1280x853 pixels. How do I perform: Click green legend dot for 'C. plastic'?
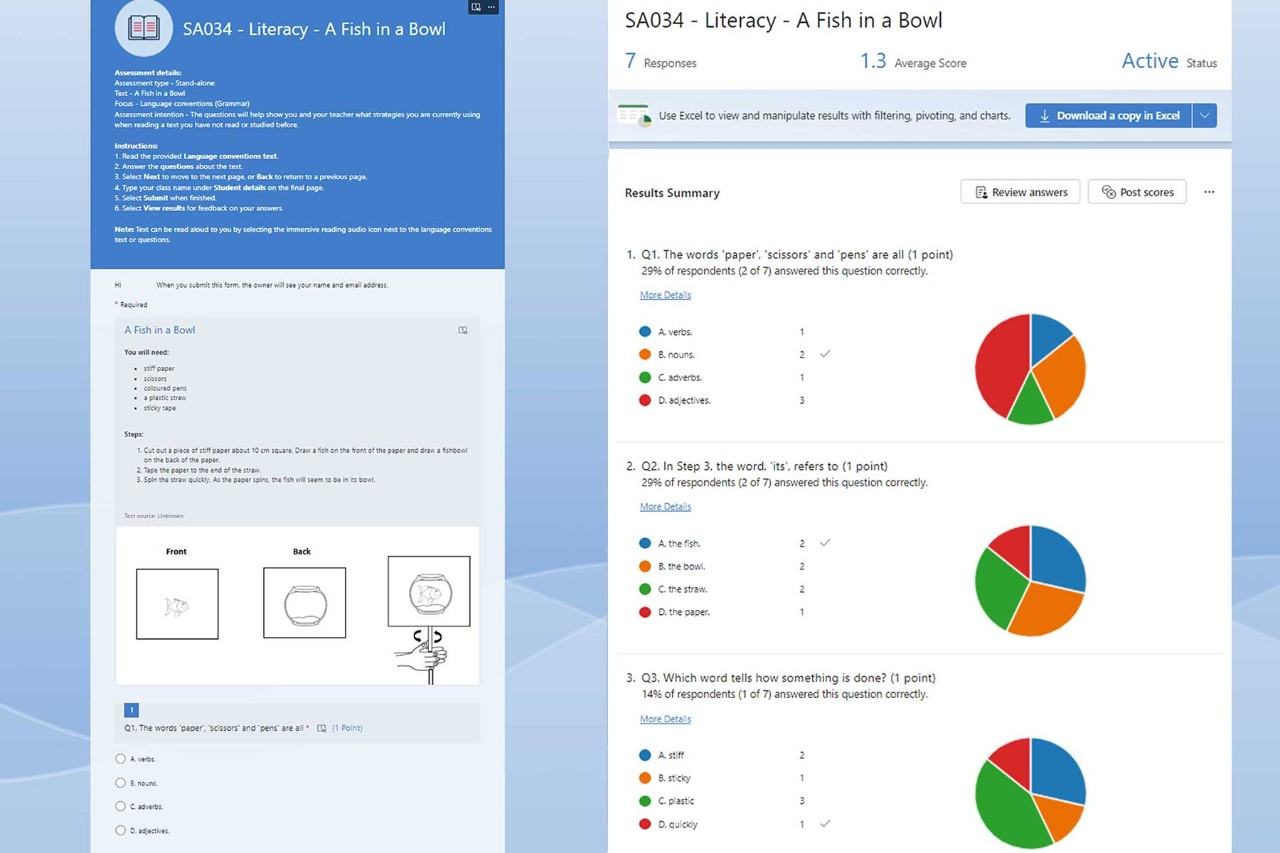tap(645, 801)
